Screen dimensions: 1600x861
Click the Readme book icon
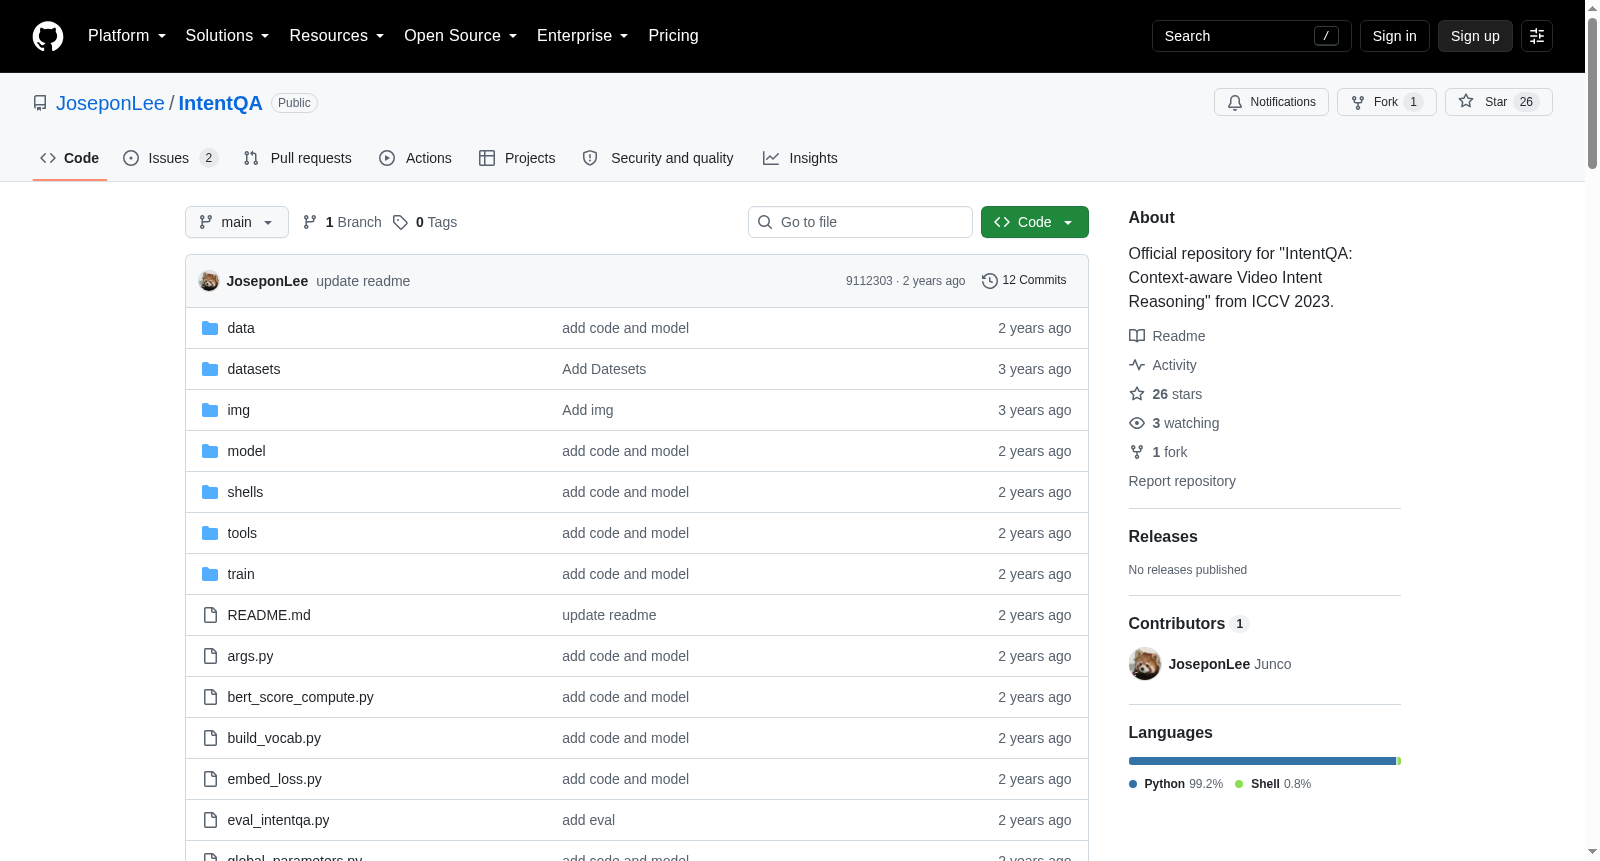point(1137,336)
